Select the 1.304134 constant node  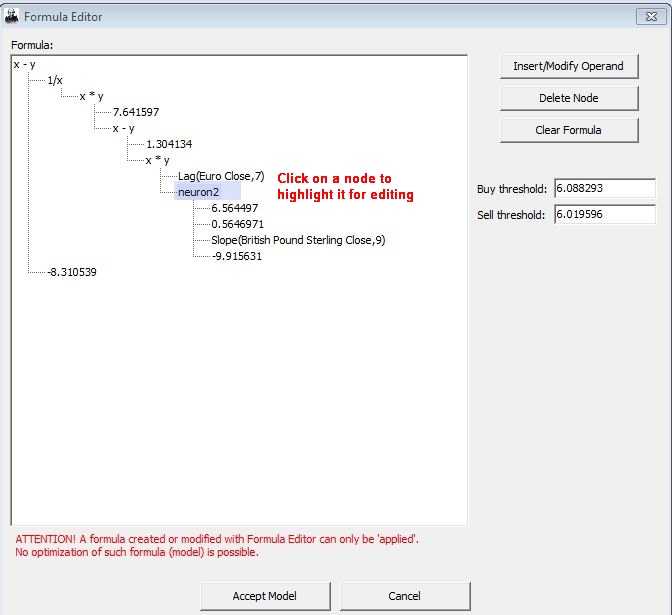pos(168,144)
